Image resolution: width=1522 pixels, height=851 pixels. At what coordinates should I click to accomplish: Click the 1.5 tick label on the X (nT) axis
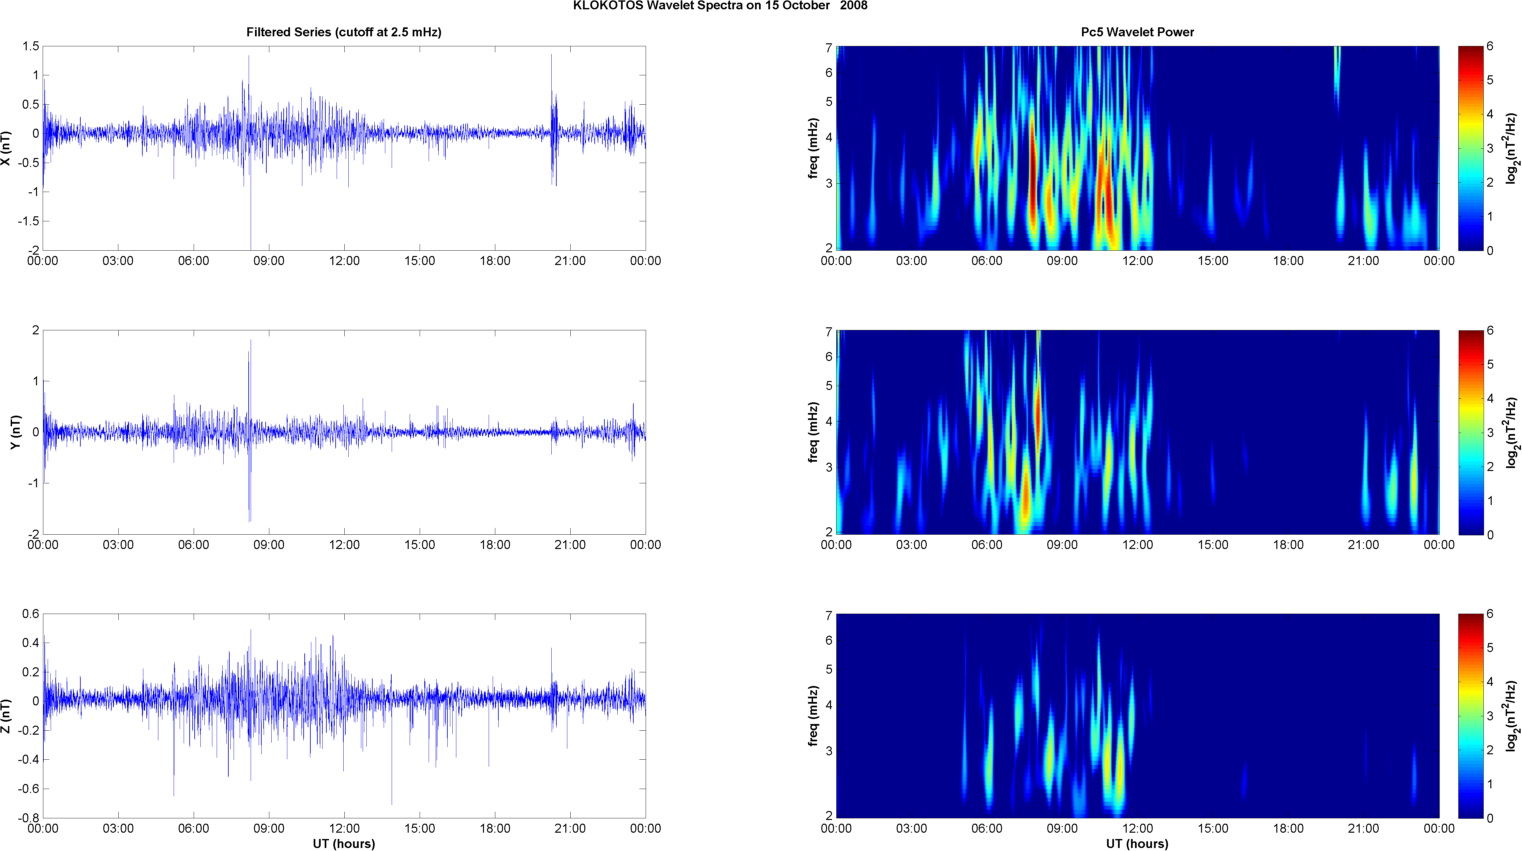(x=30, y=47)
